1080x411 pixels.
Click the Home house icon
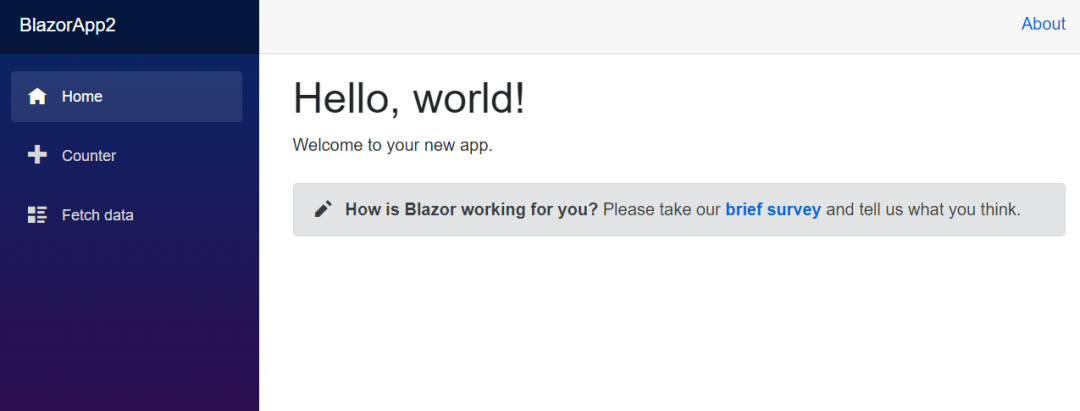click(37, 96)
